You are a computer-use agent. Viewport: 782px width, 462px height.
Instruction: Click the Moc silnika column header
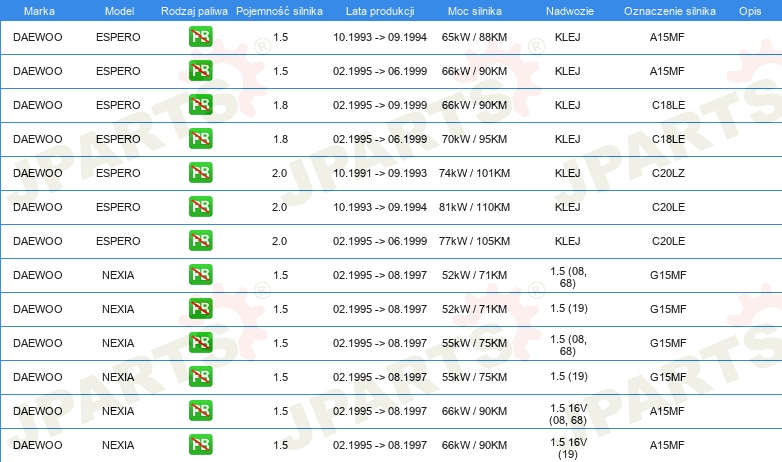pyautogui.click(x=474, y=11)
